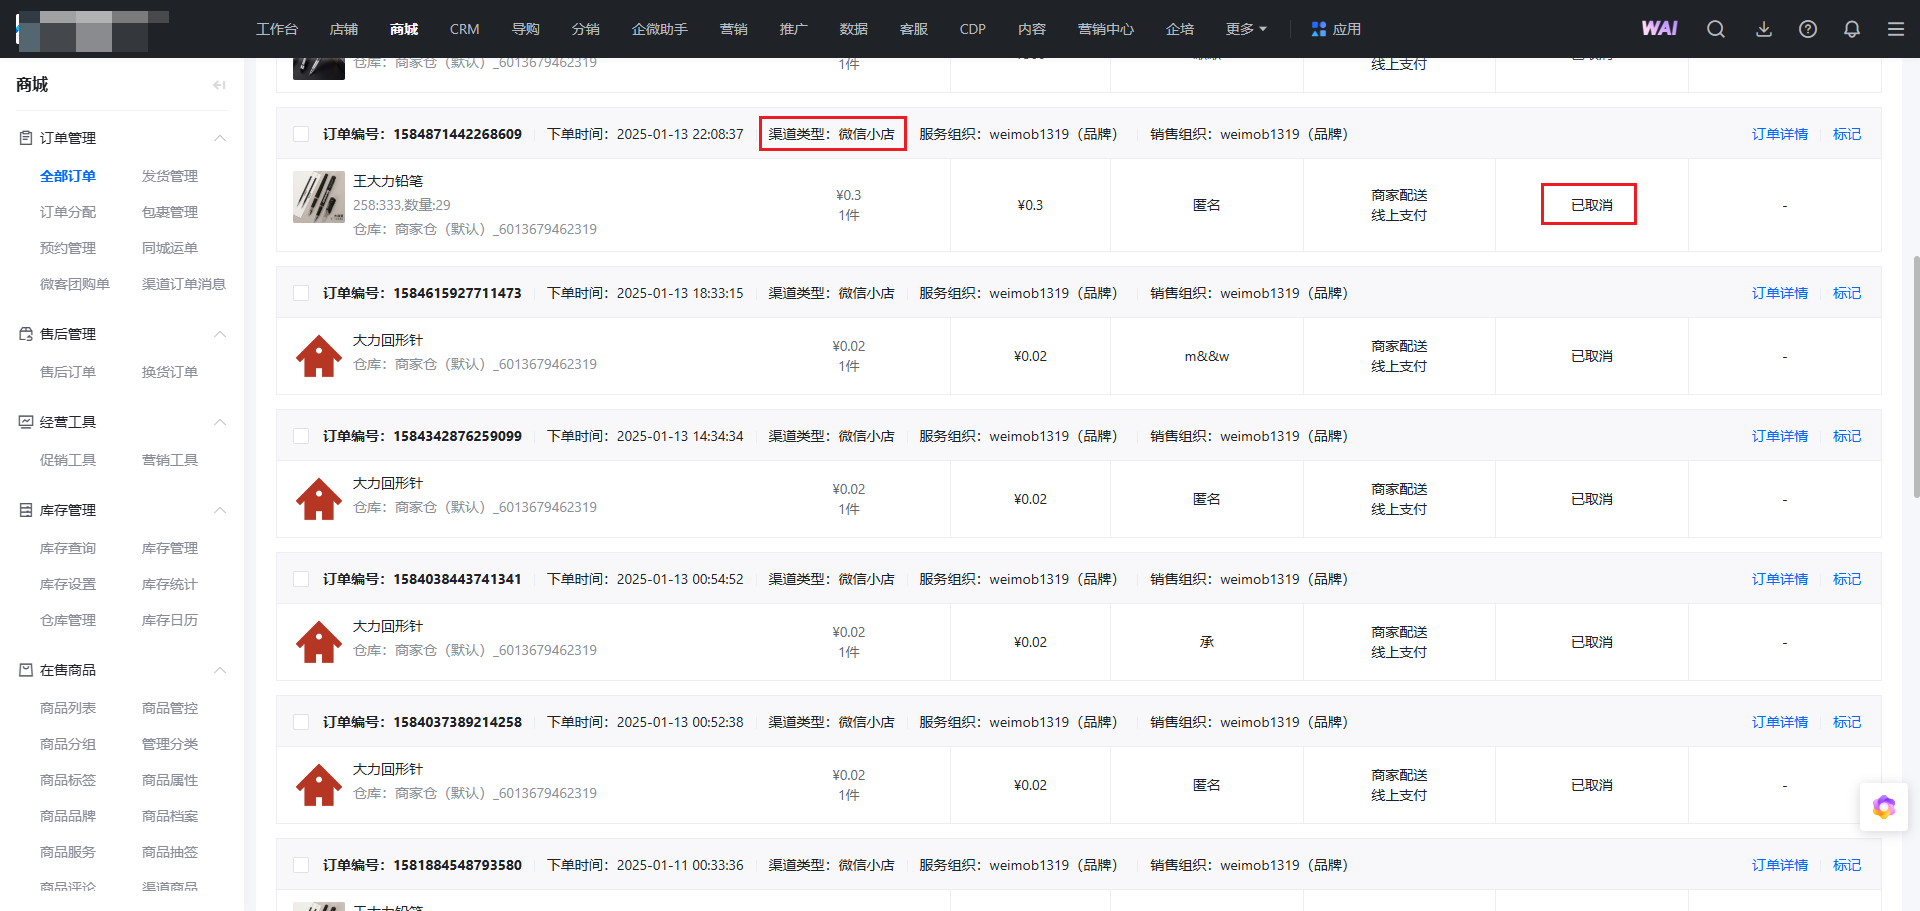Click 标记 for order 1584342876259099
The height and width of the screenshot is (911, 1920).
point(1847,436)
